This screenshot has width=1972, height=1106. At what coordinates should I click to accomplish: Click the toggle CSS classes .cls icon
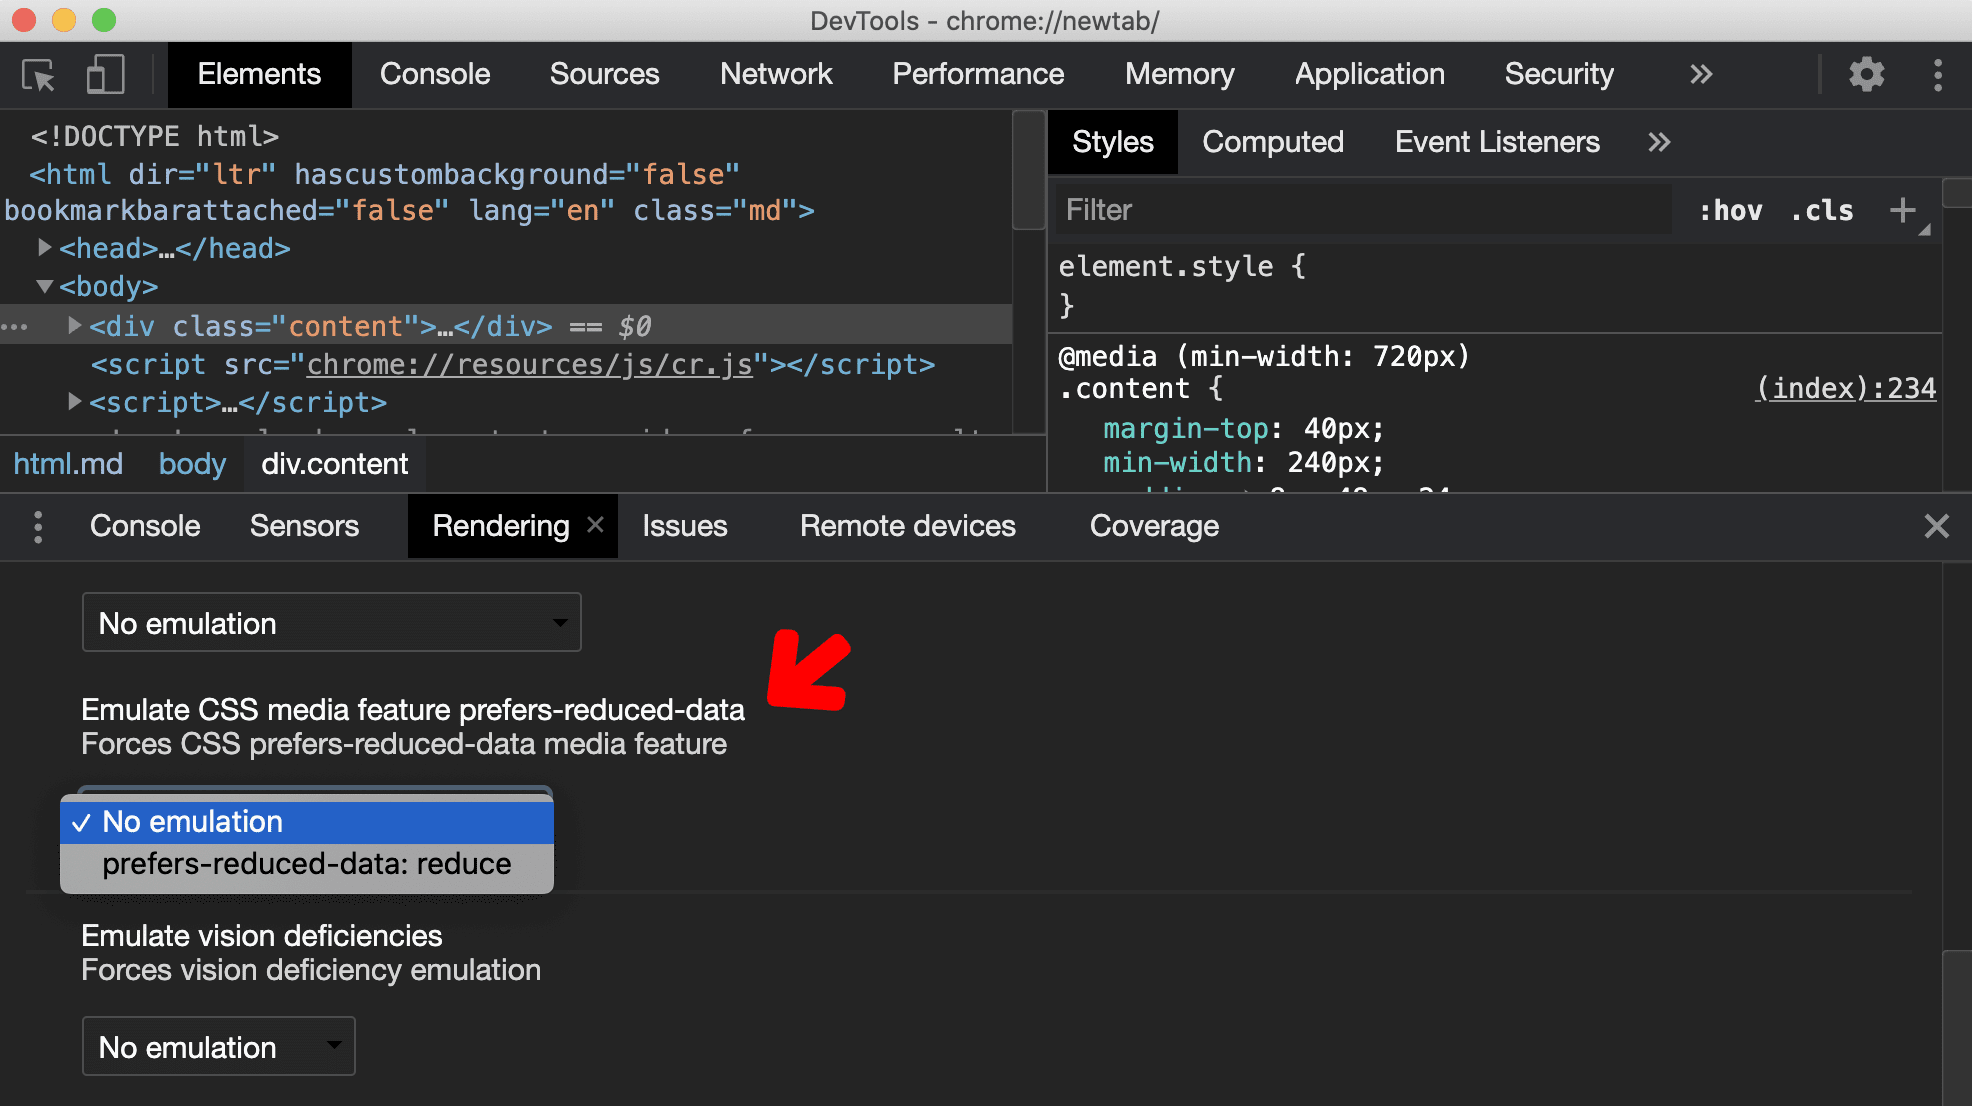(1827, 210)
